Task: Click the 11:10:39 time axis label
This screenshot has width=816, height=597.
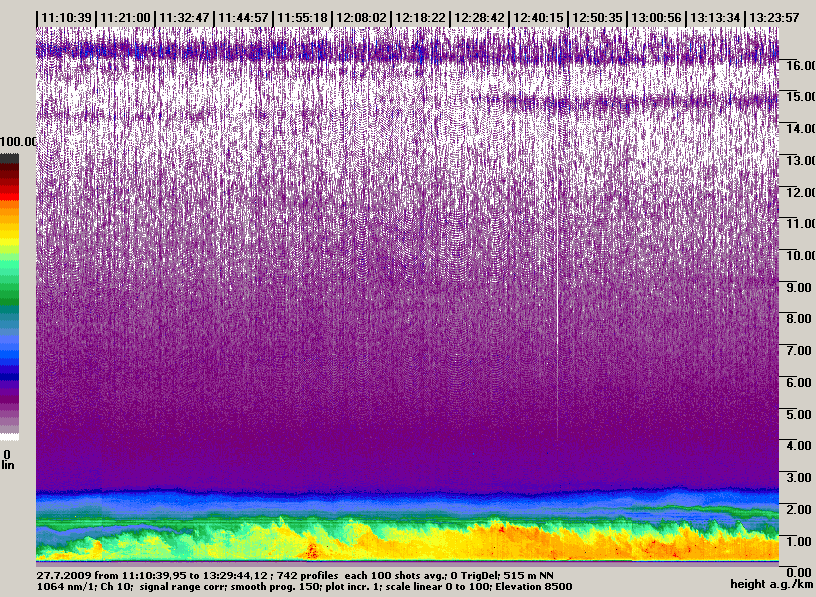Action: pos(66,18)
